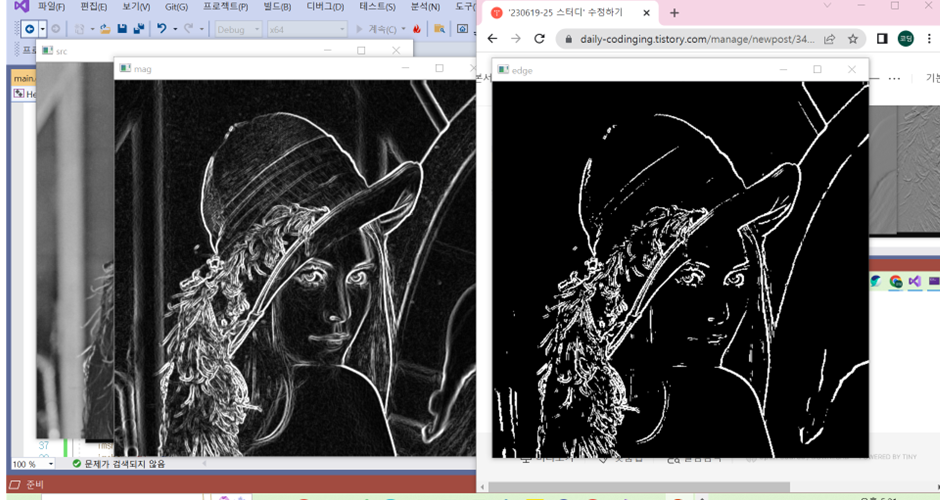
Task: Minimize the edge image window
Action: [783, 70]
